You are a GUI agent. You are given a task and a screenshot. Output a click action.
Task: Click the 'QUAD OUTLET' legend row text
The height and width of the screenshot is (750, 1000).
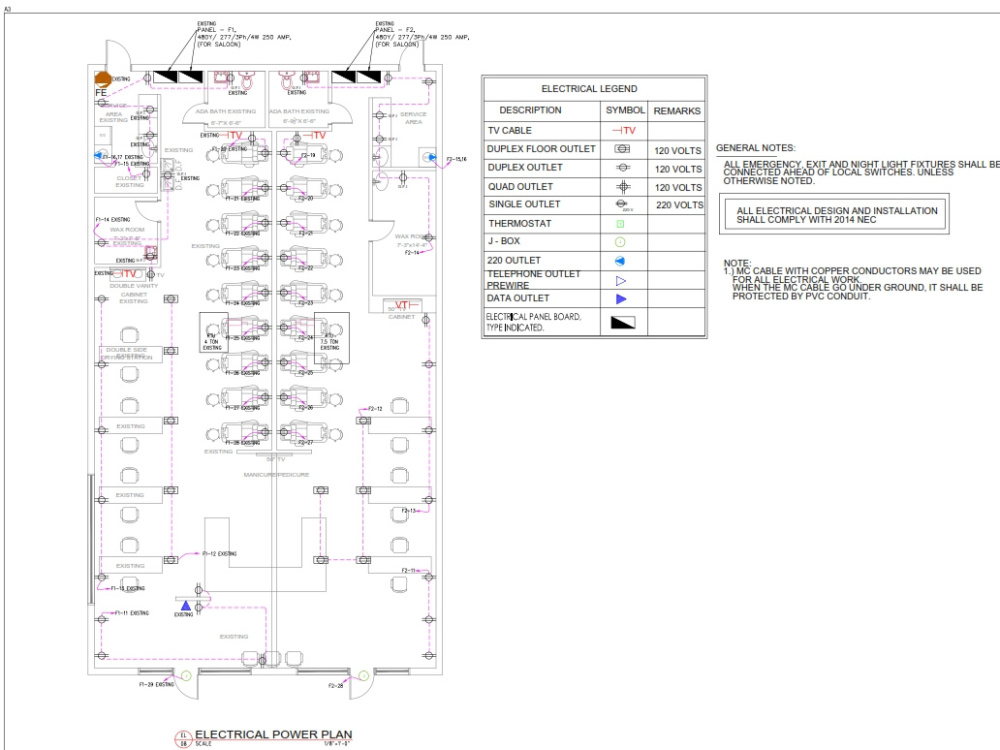(520, 186)
